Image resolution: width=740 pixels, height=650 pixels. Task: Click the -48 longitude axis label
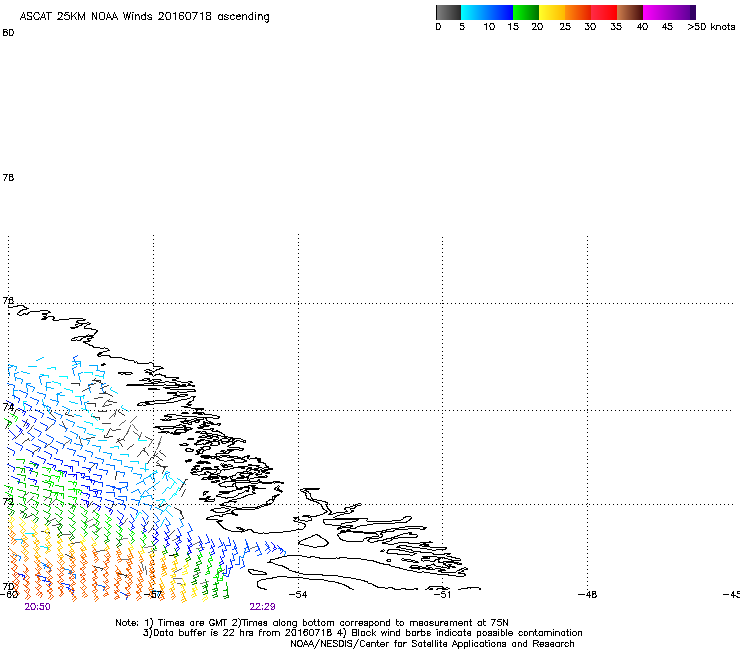click(588, 594)
